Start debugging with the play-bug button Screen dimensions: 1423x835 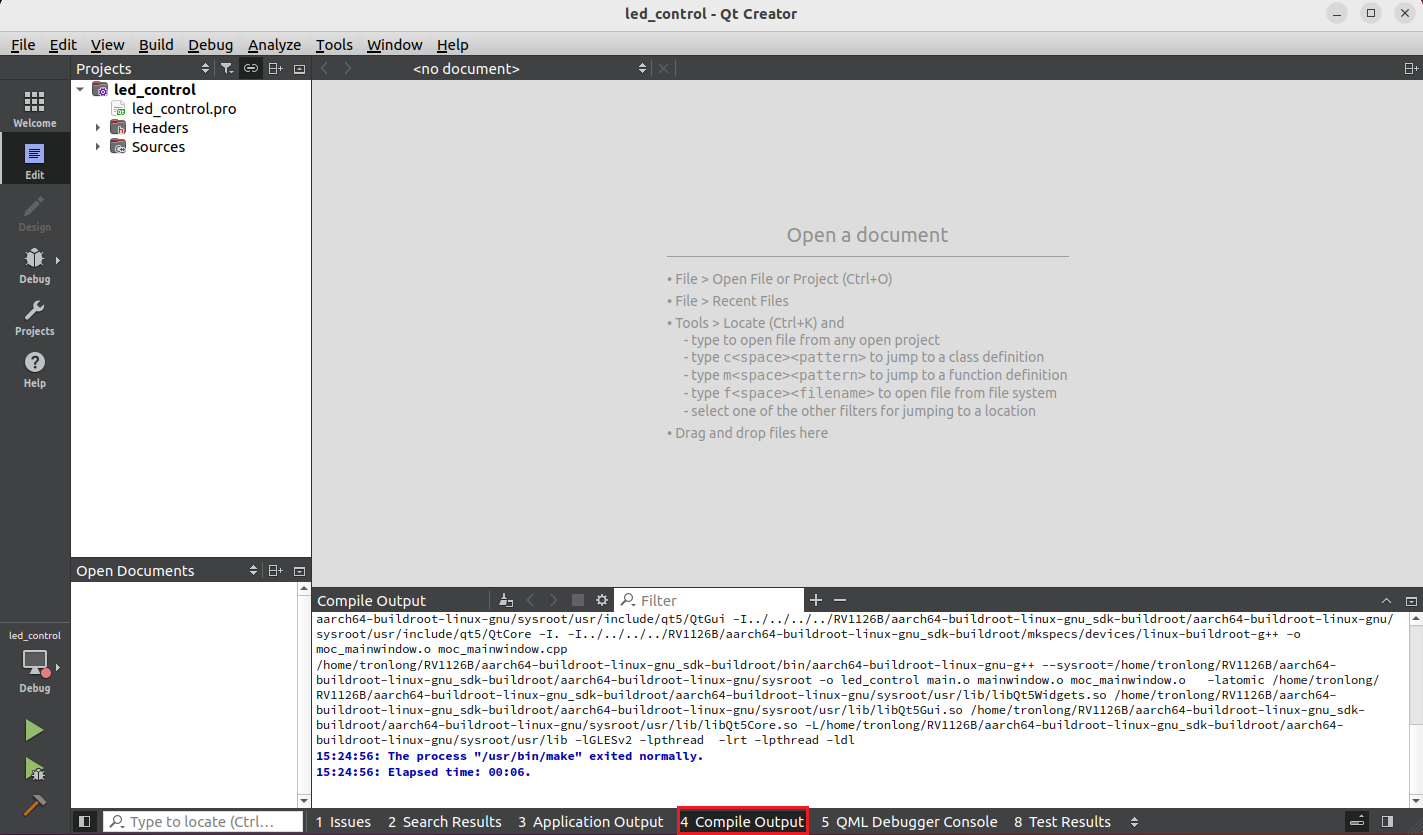coord(35,768)
